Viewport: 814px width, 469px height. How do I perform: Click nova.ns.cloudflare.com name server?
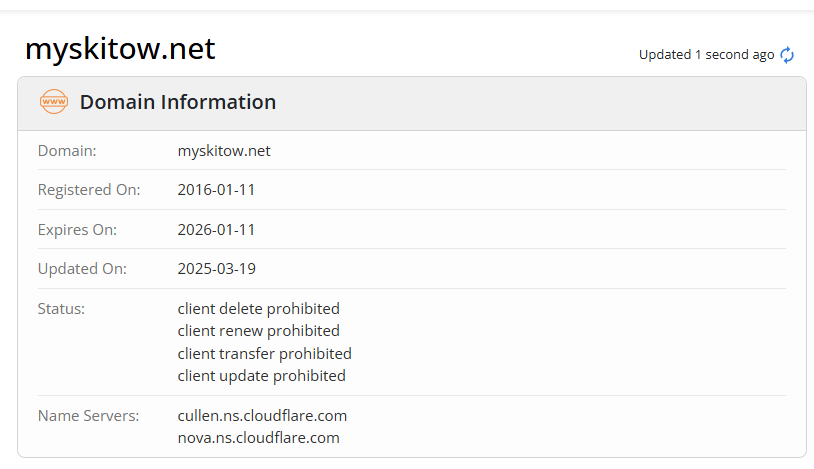pos(259,438)
